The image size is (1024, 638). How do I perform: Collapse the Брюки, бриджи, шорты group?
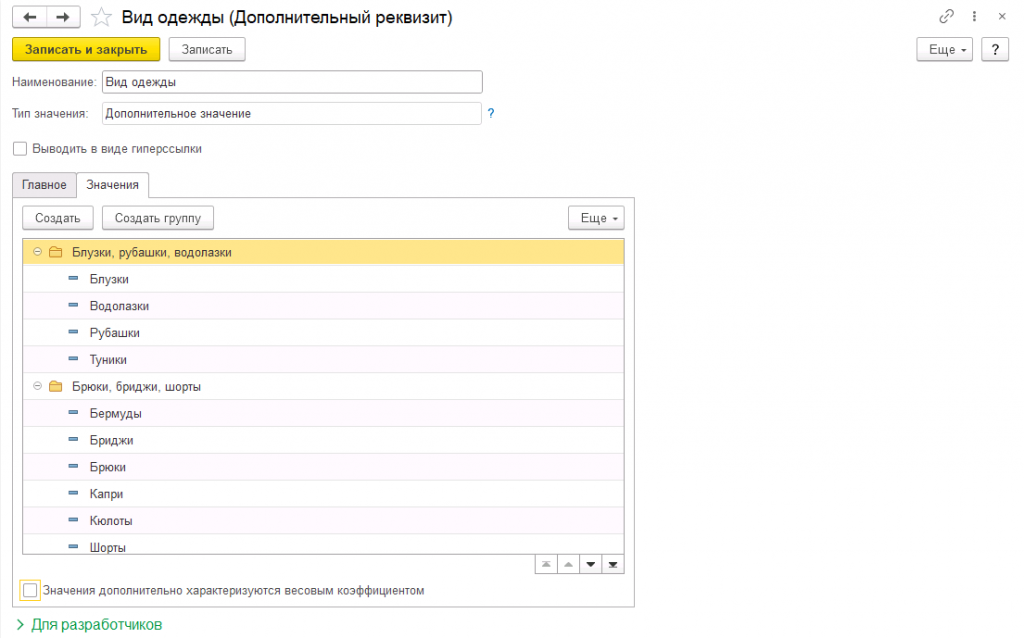[37, 386]
